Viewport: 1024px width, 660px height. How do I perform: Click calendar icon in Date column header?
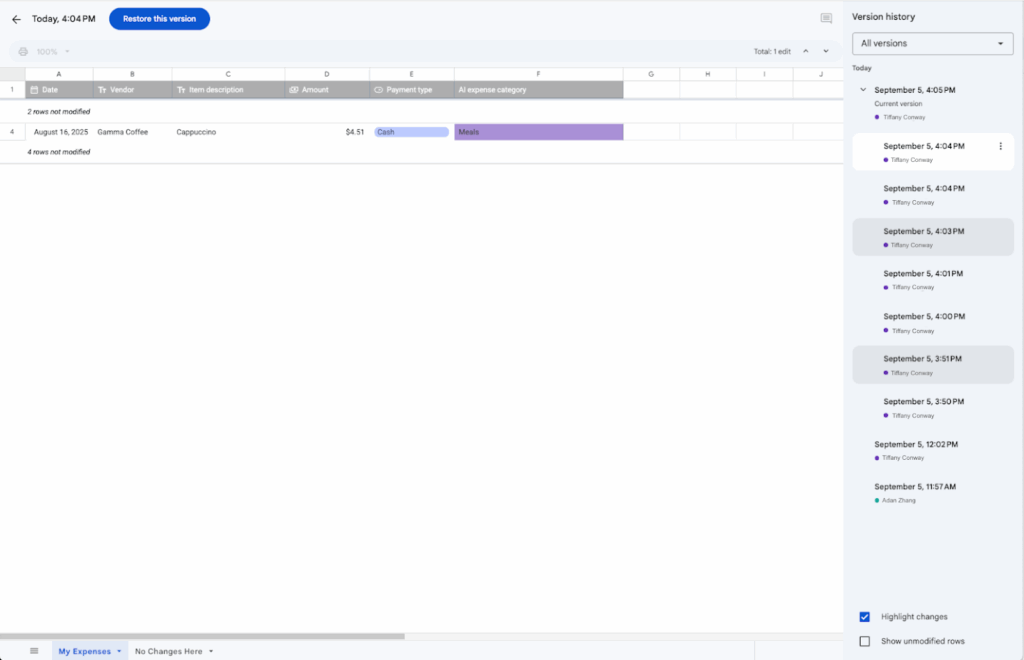pos(34,90)
